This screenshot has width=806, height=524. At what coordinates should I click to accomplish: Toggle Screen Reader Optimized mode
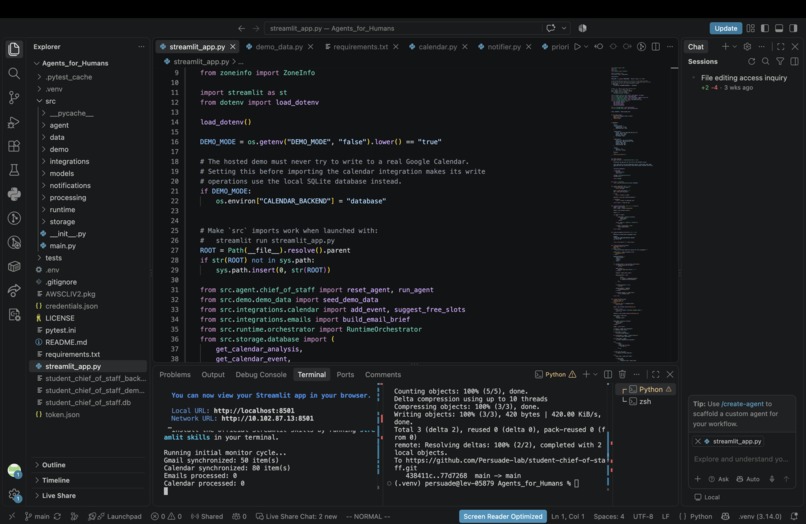[x=503, y=516]
